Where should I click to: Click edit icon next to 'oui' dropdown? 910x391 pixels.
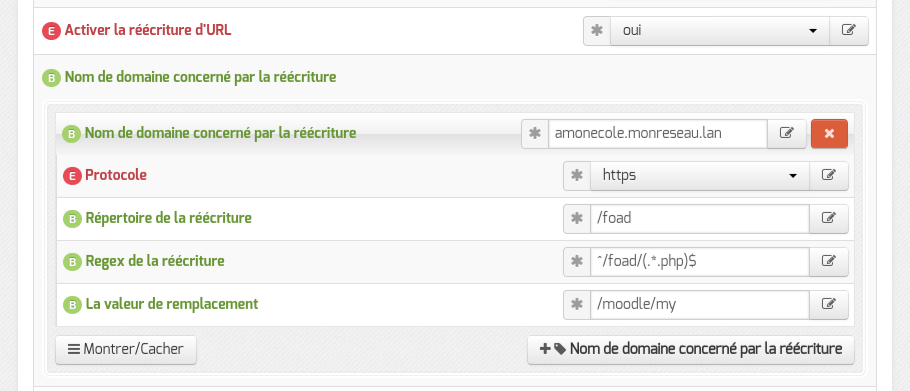click(848, 31)
